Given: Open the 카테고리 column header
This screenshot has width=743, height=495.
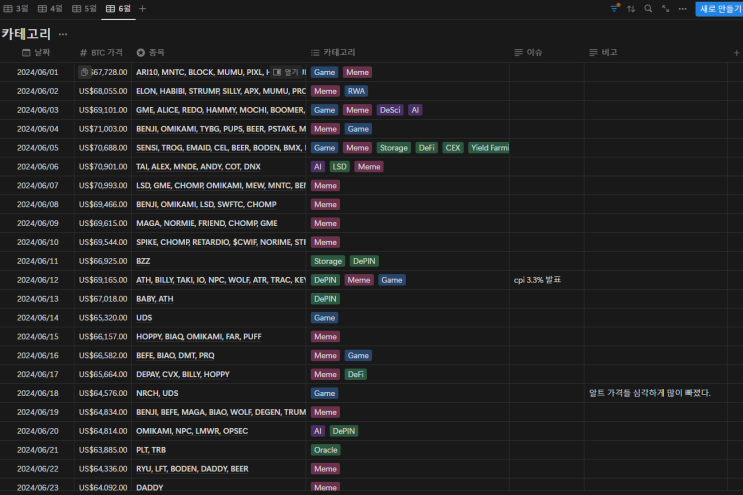Looking at the screenshot, I should 333,53.
